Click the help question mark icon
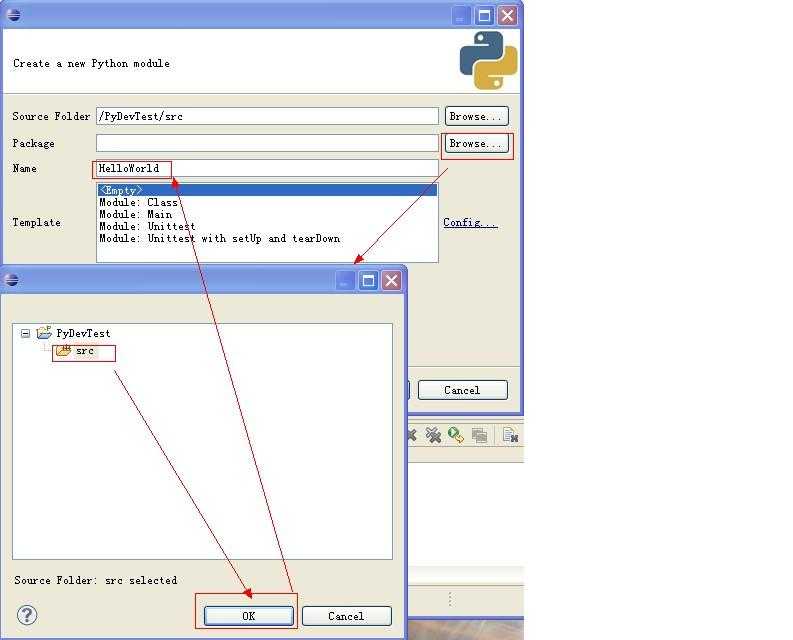Image resolution: width=793 pixels, height=640 pixels. 27,615
